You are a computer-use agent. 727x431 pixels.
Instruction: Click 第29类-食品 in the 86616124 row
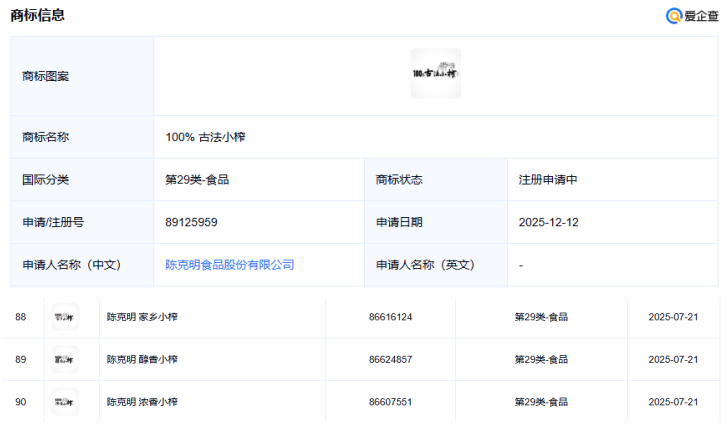pyautogui.click(x=541, y=317)
